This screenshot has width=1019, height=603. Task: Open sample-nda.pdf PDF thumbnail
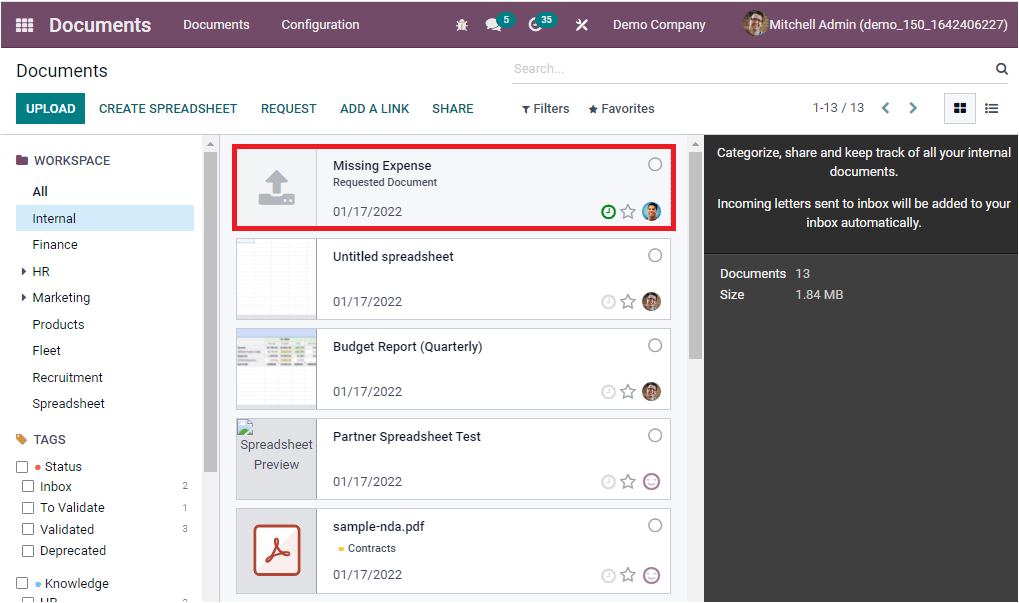[x=276, y=551]
